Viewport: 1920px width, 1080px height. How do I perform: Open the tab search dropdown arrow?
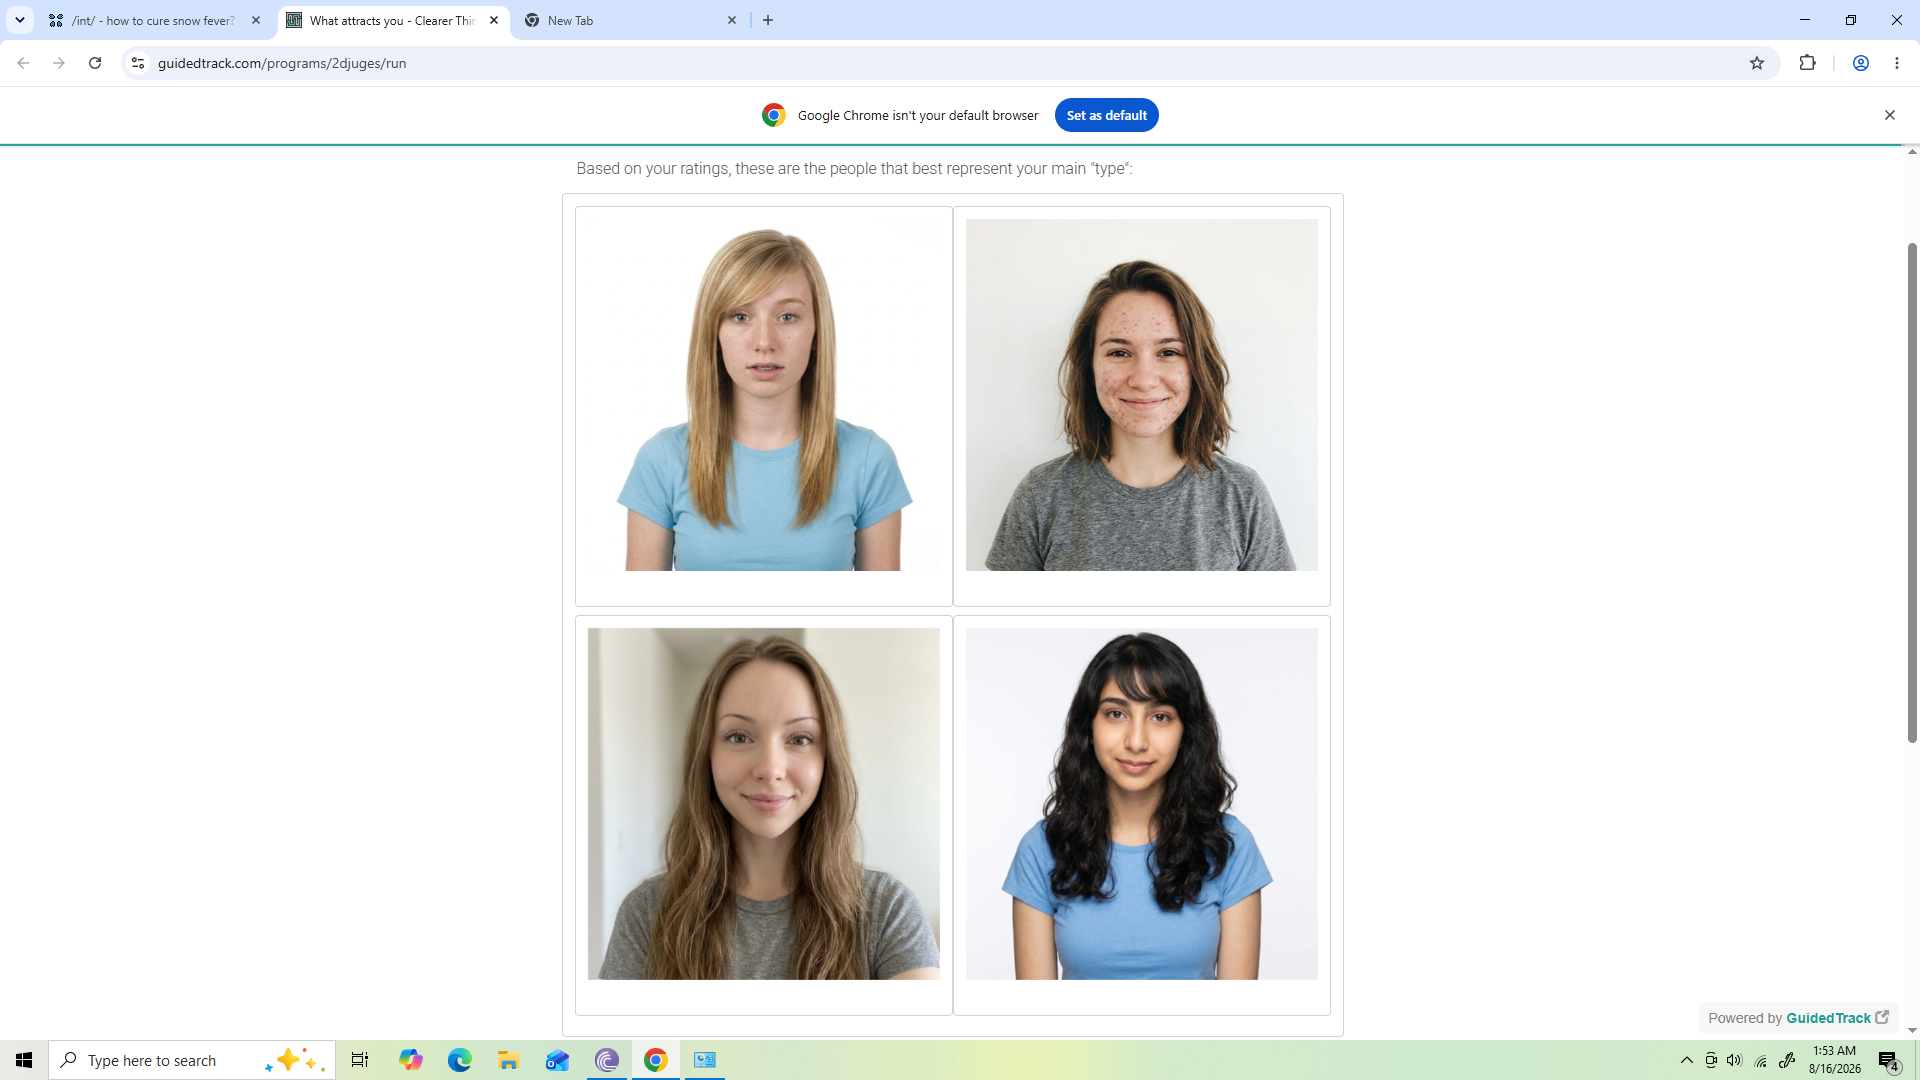click(20, 20)
